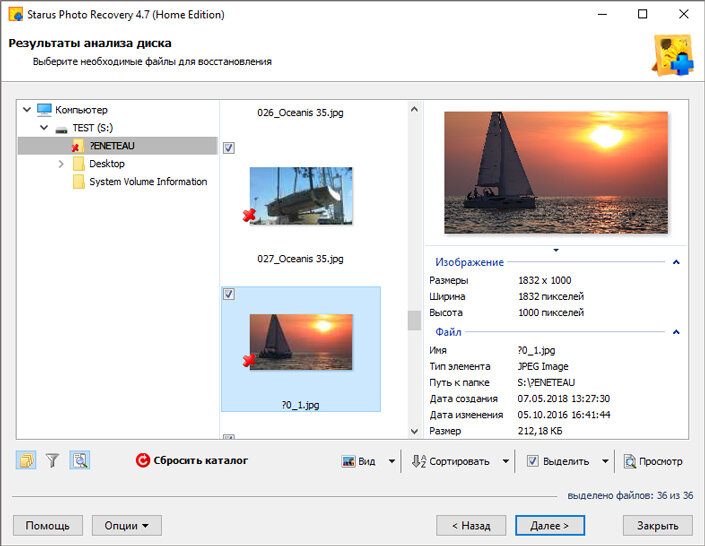Click the Starus Photo Recovery title bar icon

tap(16, 14)
